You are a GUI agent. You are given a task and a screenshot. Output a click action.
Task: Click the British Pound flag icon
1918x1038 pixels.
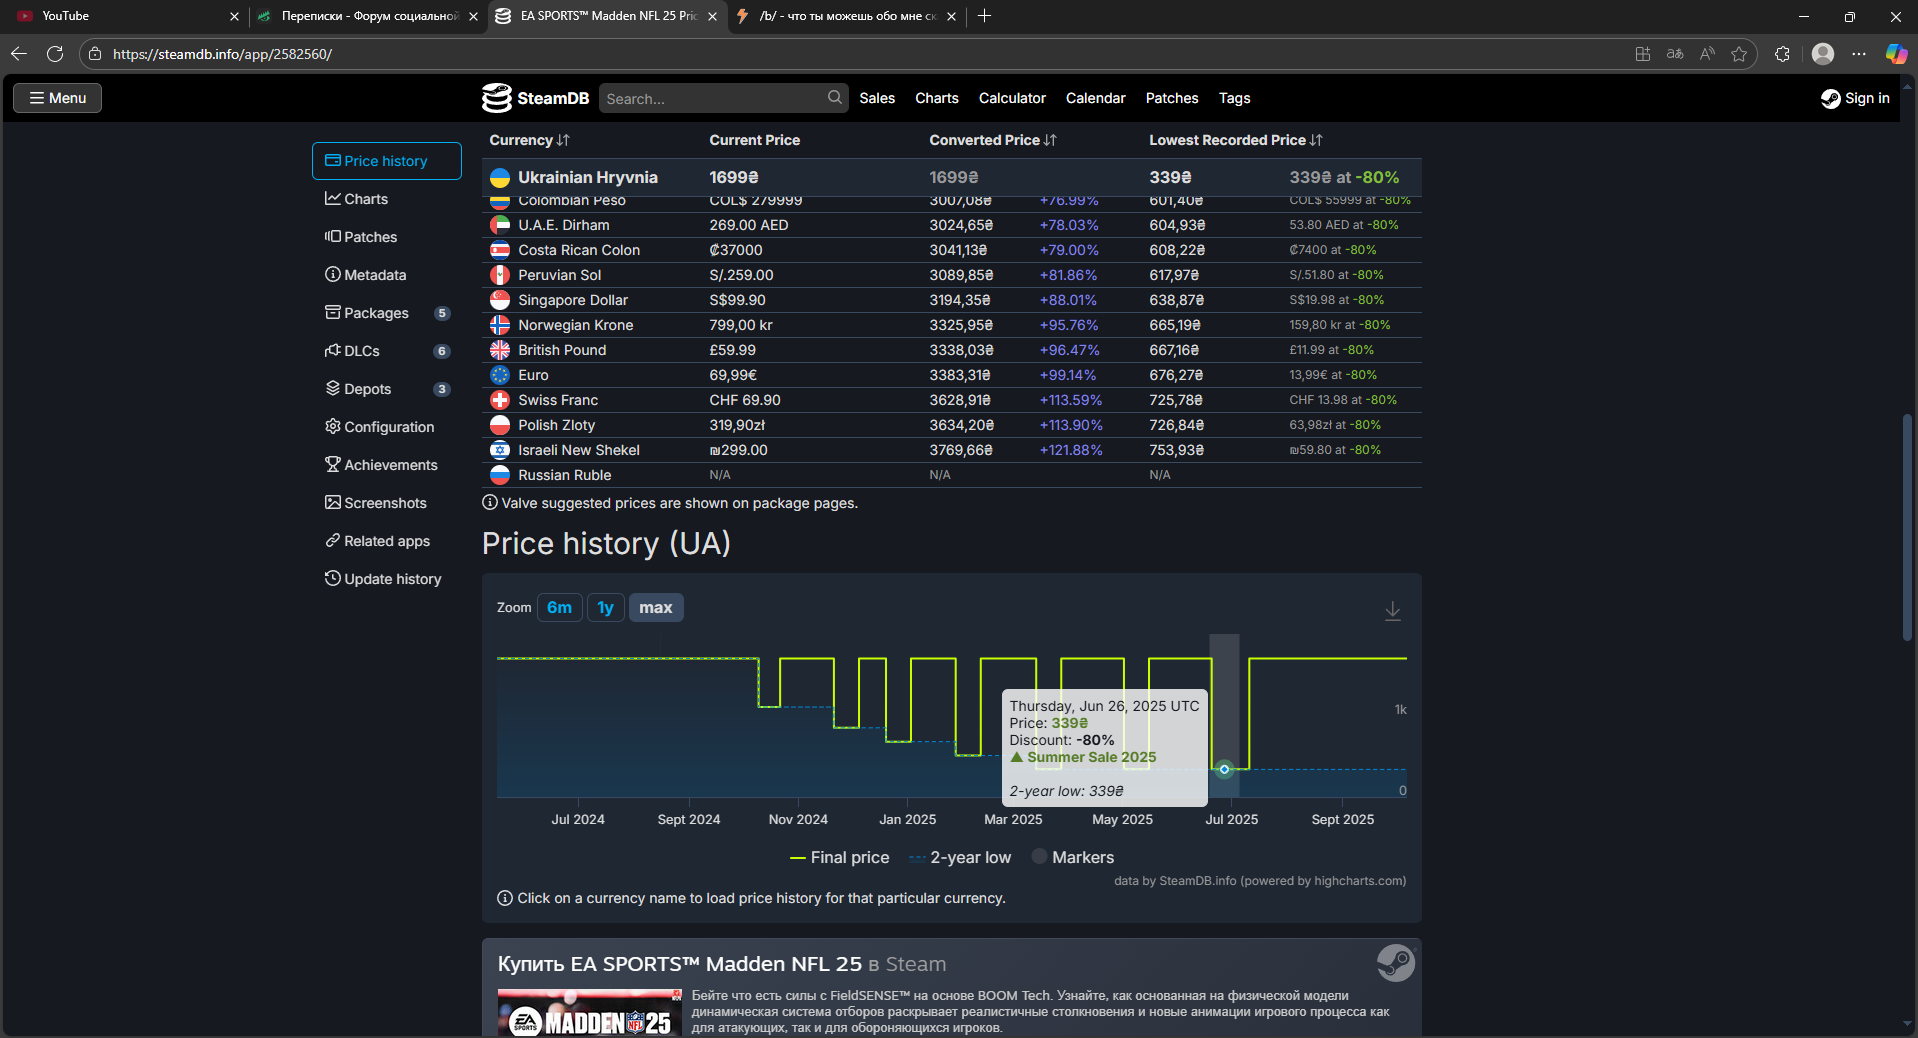(x=500, y=350)
